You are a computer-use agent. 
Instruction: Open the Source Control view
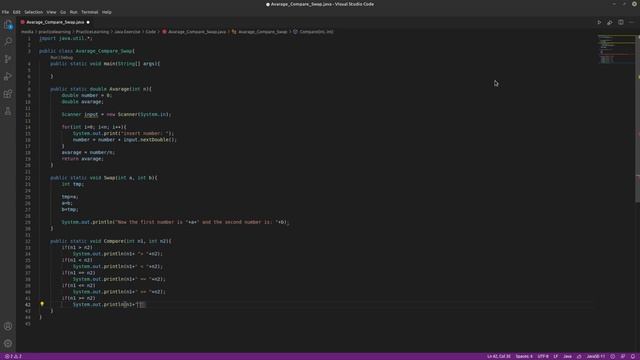[8, 59]
